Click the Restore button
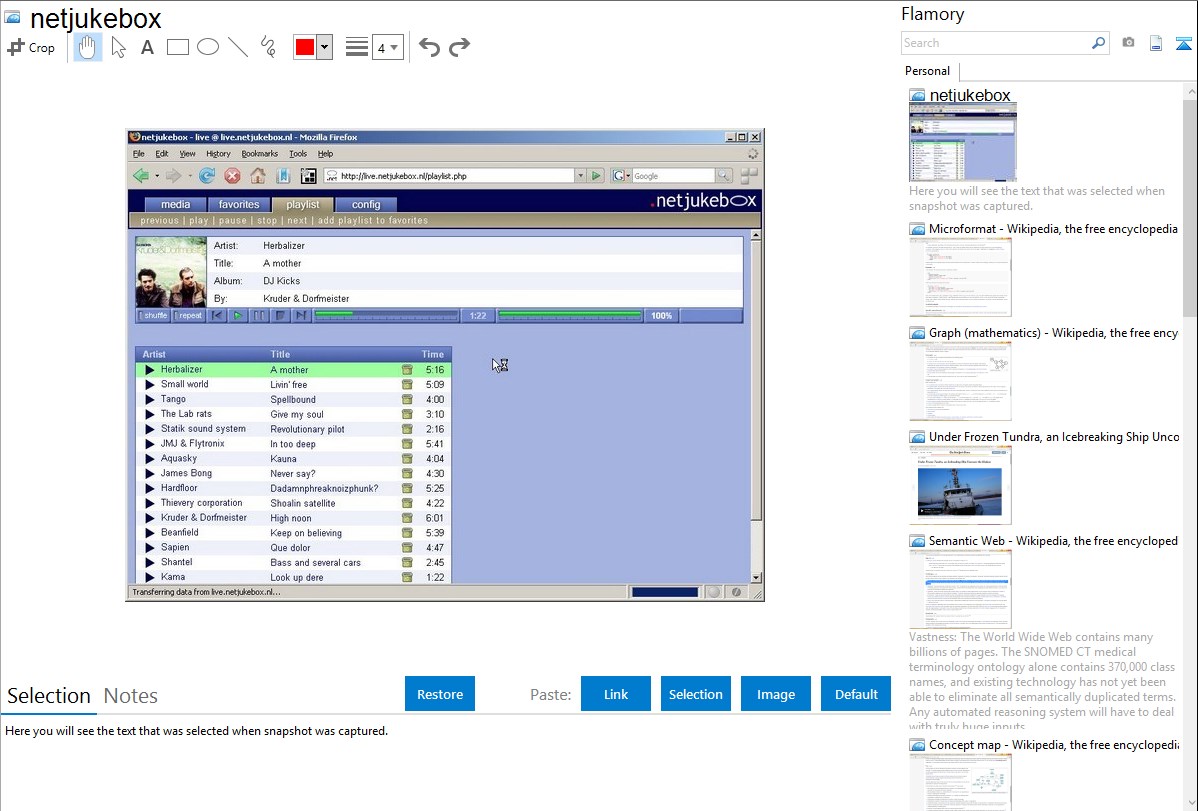The image size is (1198, 811). pos(440,694)
